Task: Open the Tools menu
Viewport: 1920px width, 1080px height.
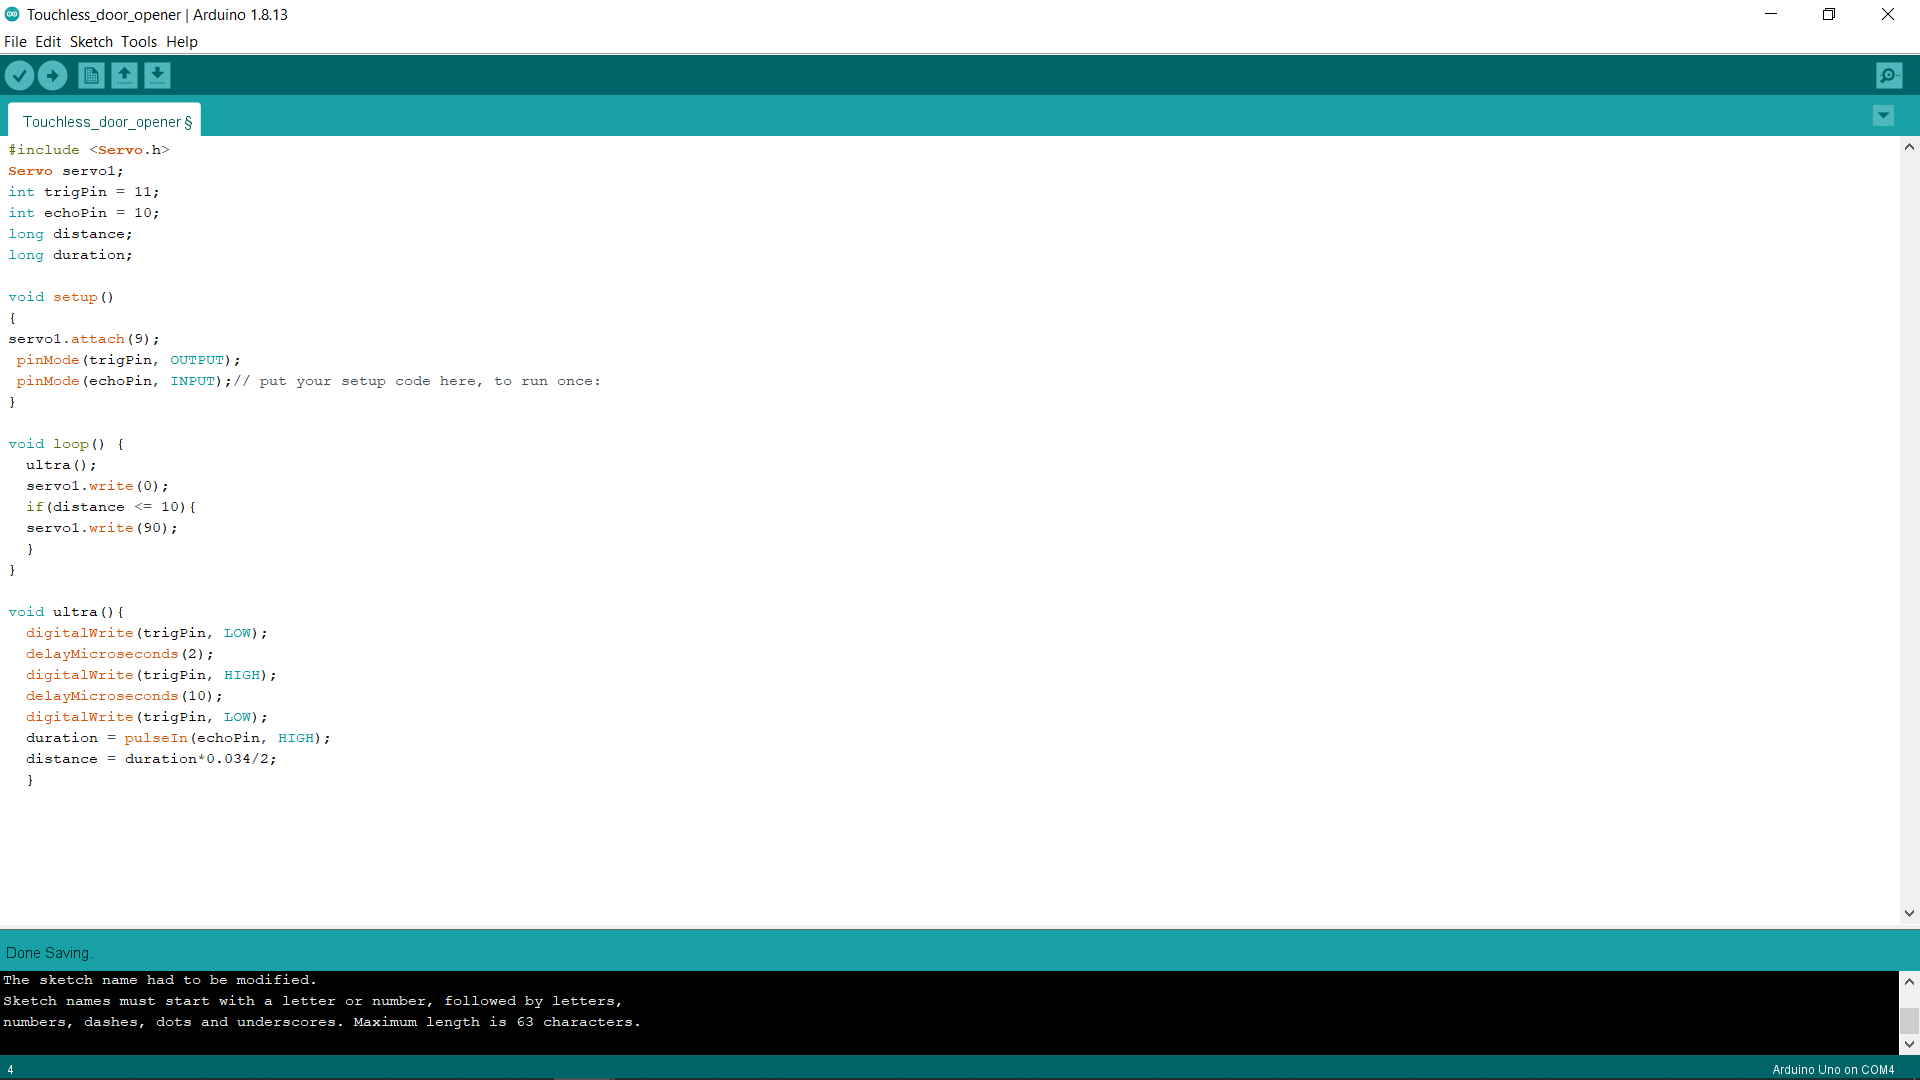Action: pyautogui.click(x=138, y=42)
